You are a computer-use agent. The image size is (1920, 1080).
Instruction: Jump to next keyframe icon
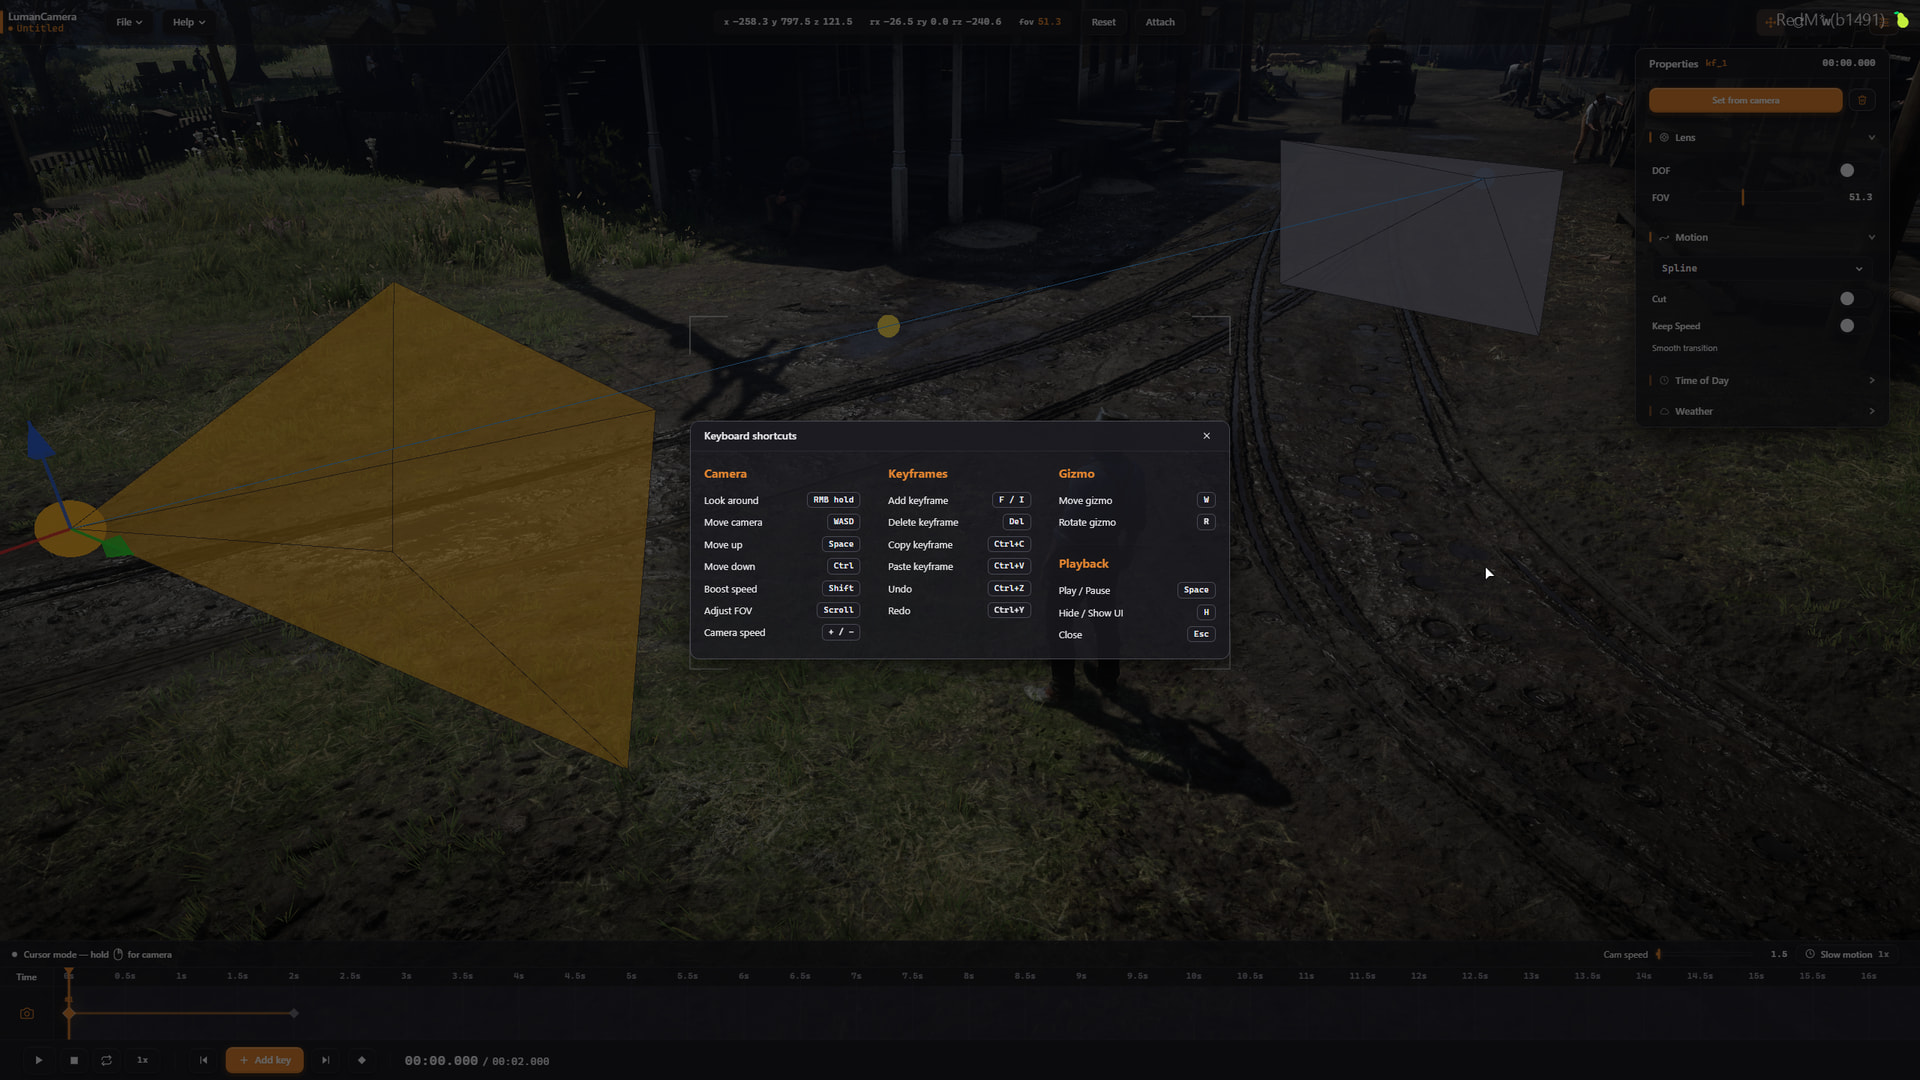pyautogui.click(x=326, y=1060)
